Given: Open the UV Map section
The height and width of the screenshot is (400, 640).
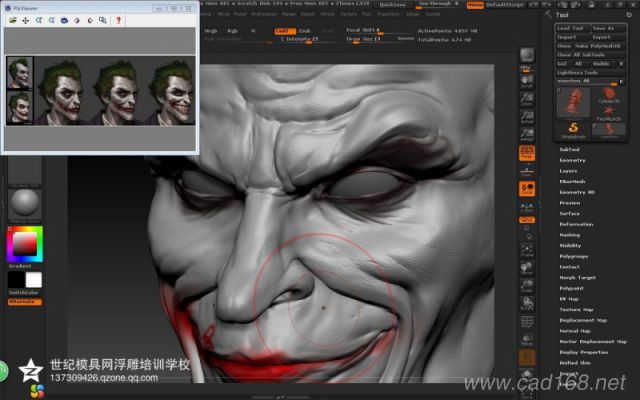Looking at the screenshot, I should (x=569, y=299).
